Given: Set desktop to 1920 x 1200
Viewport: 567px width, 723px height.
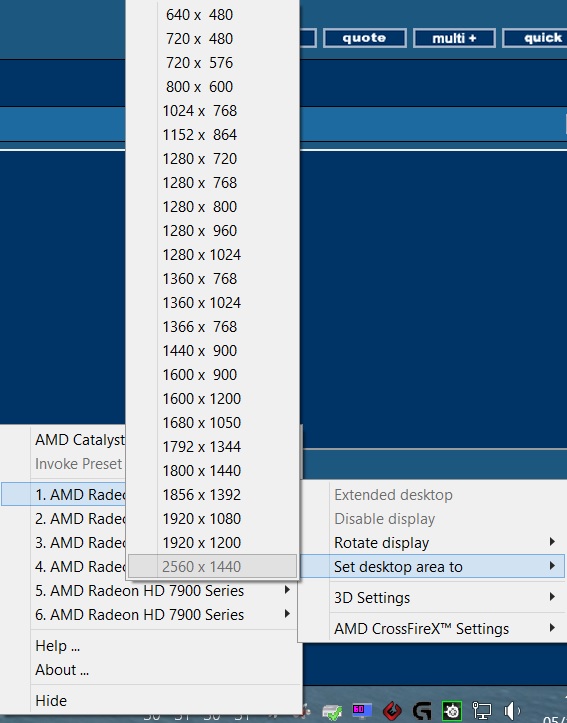Looking at the screenshot, I should [213, 542].
